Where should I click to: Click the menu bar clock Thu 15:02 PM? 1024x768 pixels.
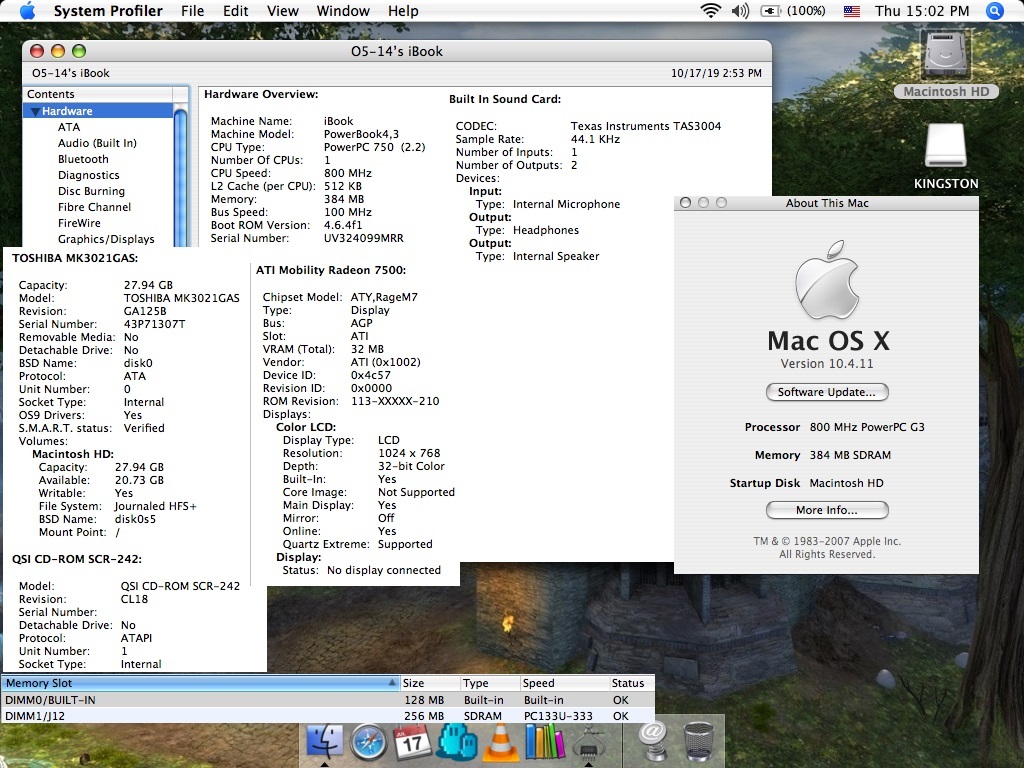921,11
